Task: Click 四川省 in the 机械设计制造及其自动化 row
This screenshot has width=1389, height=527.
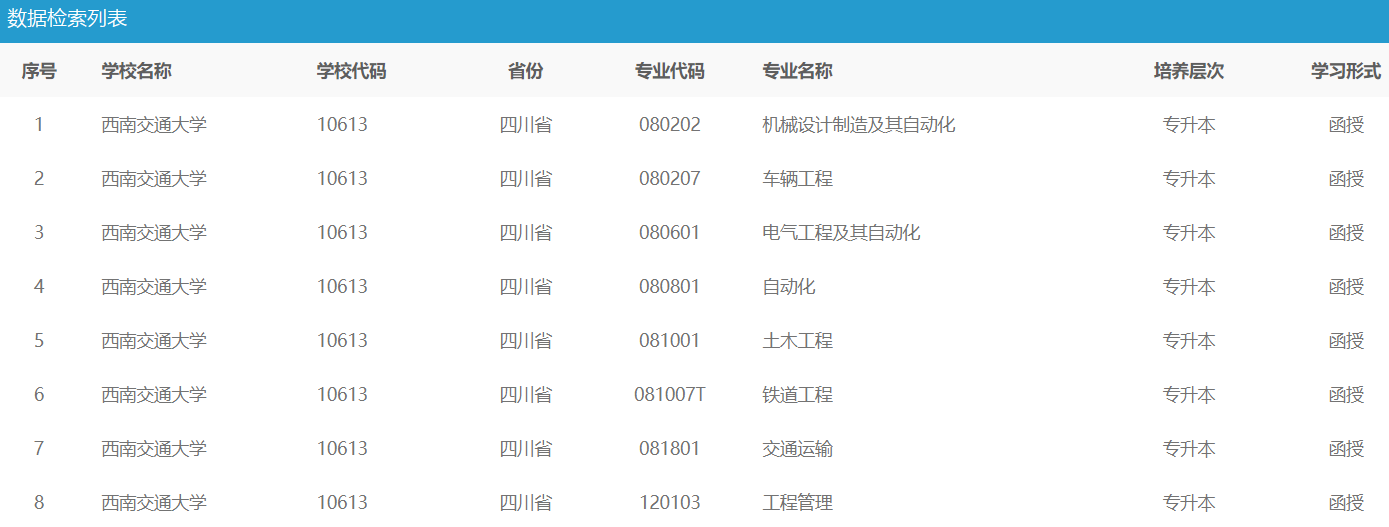Action: [x=526, y=125]
